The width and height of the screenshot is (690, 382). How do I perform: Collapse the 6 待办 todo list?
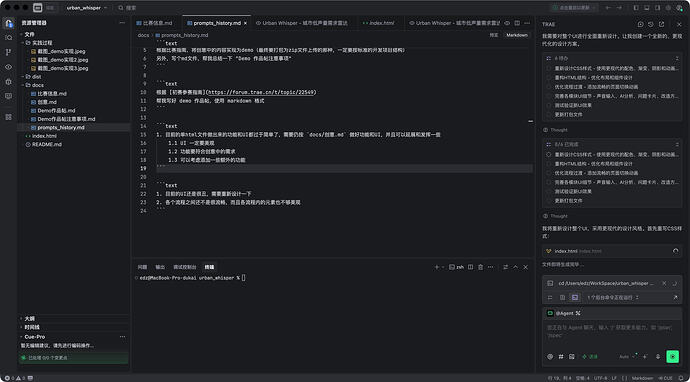677,58
